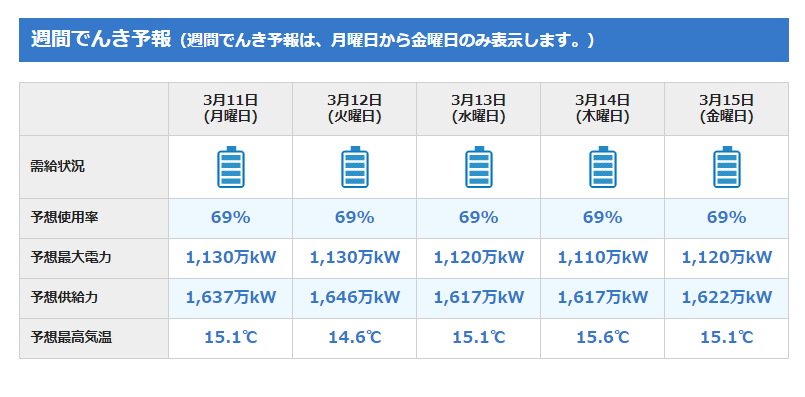Click the 69% usage value for Monday
The width and height of the screenshot is (805, 397).
[x=231, y=218]
